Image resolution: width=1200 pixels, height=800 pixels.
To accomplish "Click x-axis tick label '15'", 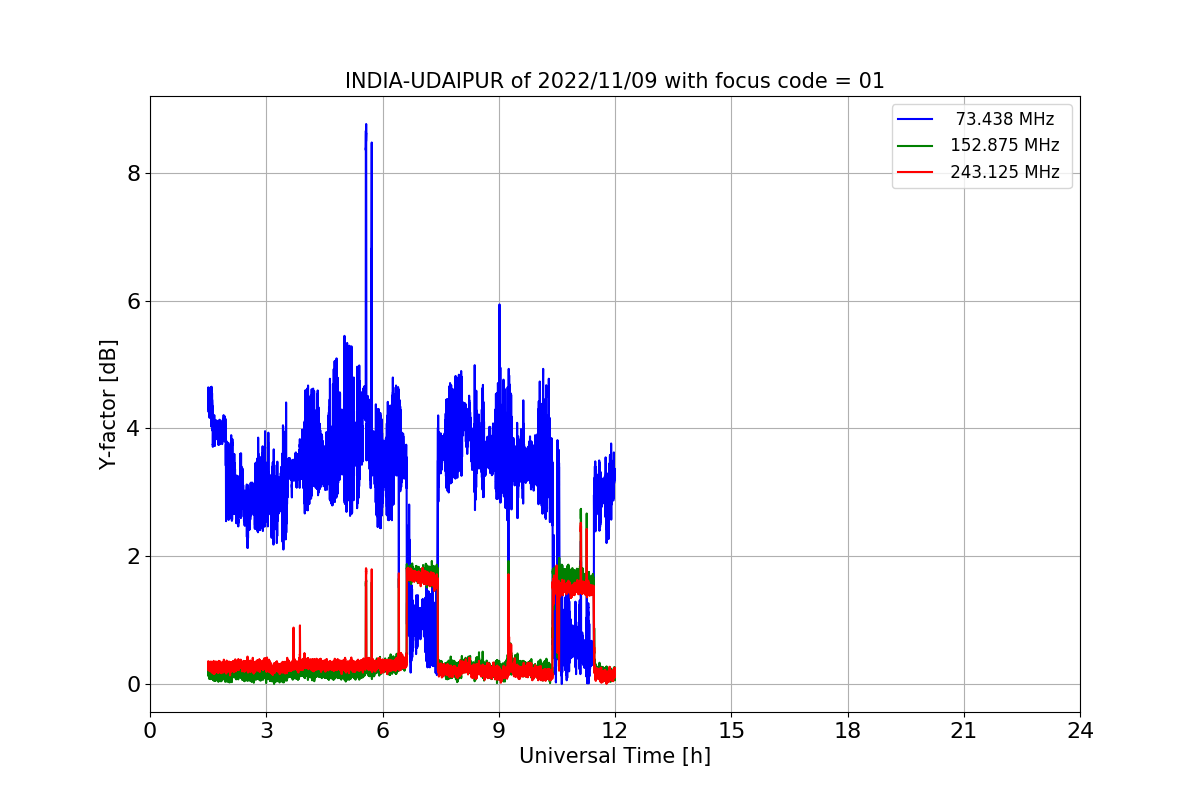I will tap(731, 731).
